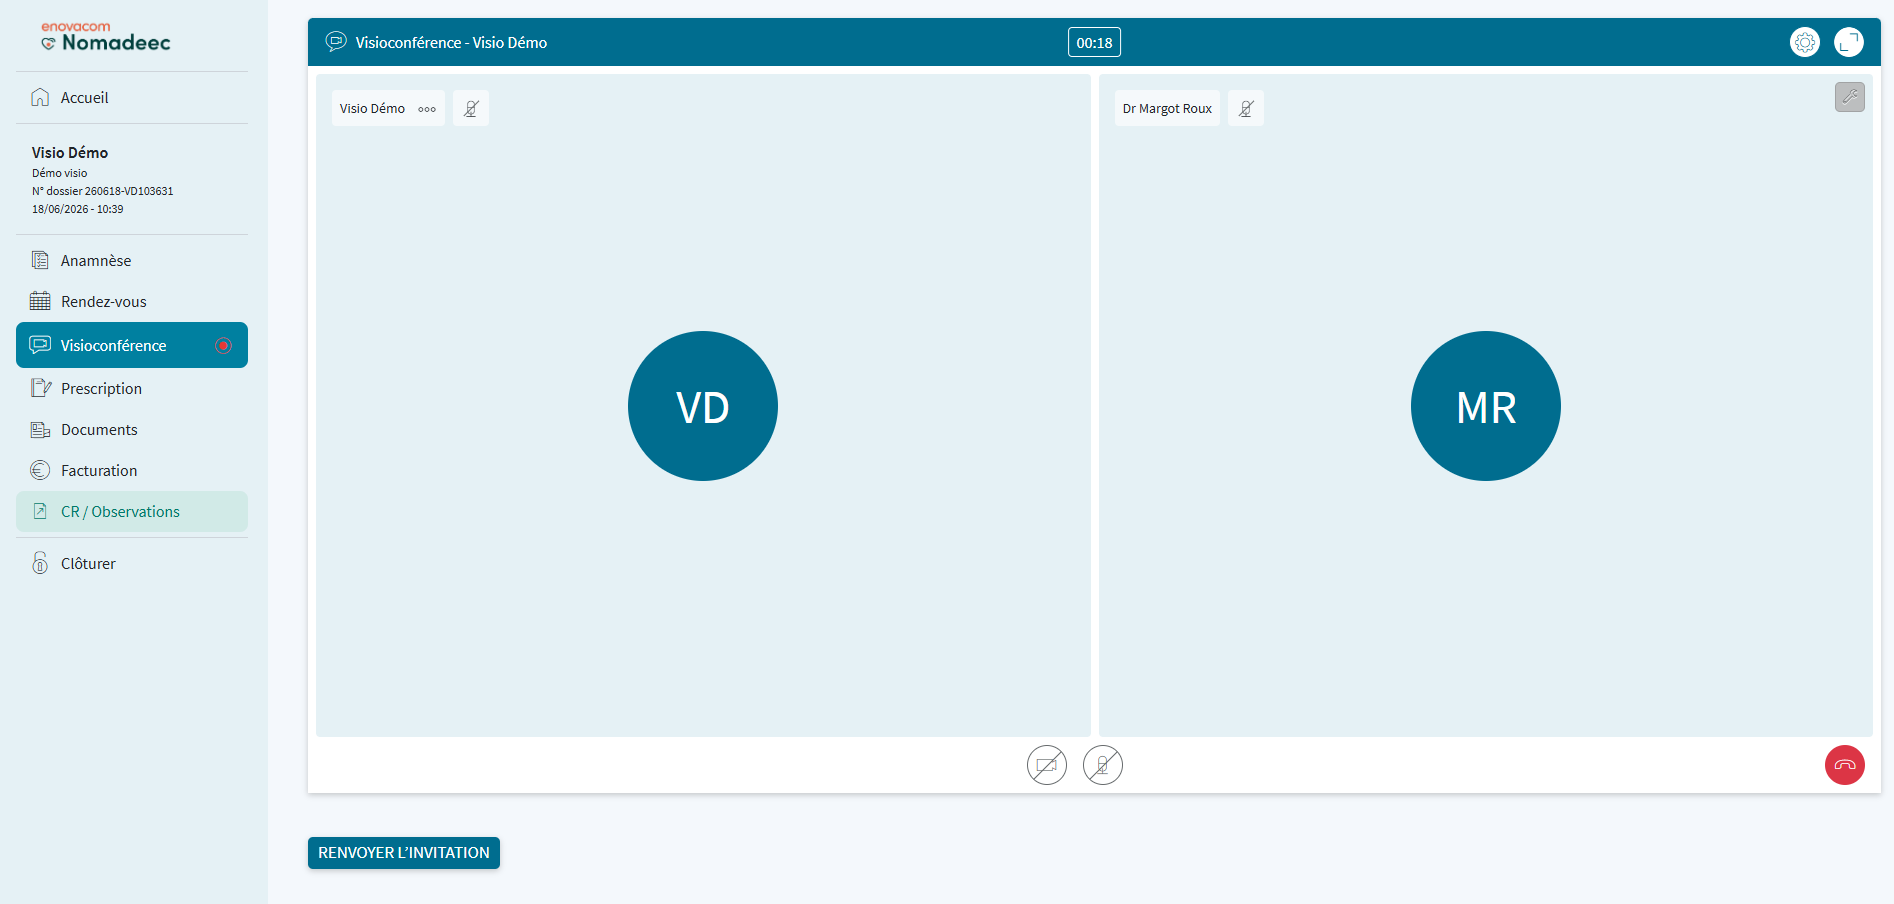Open the Prescription section
Screen dimensions: 1894x904
[132, 388]
